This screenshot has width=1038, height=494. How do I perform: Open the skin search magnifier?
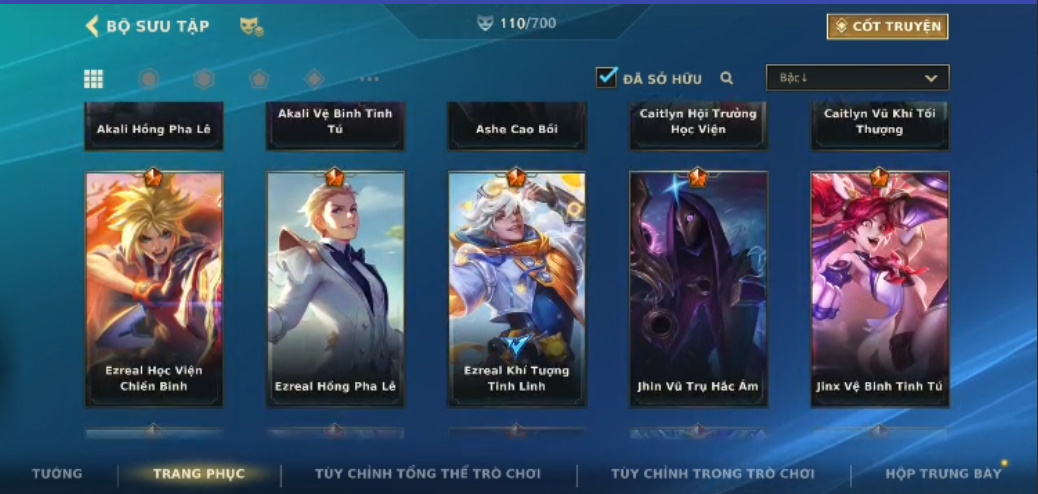coord(727,78)
